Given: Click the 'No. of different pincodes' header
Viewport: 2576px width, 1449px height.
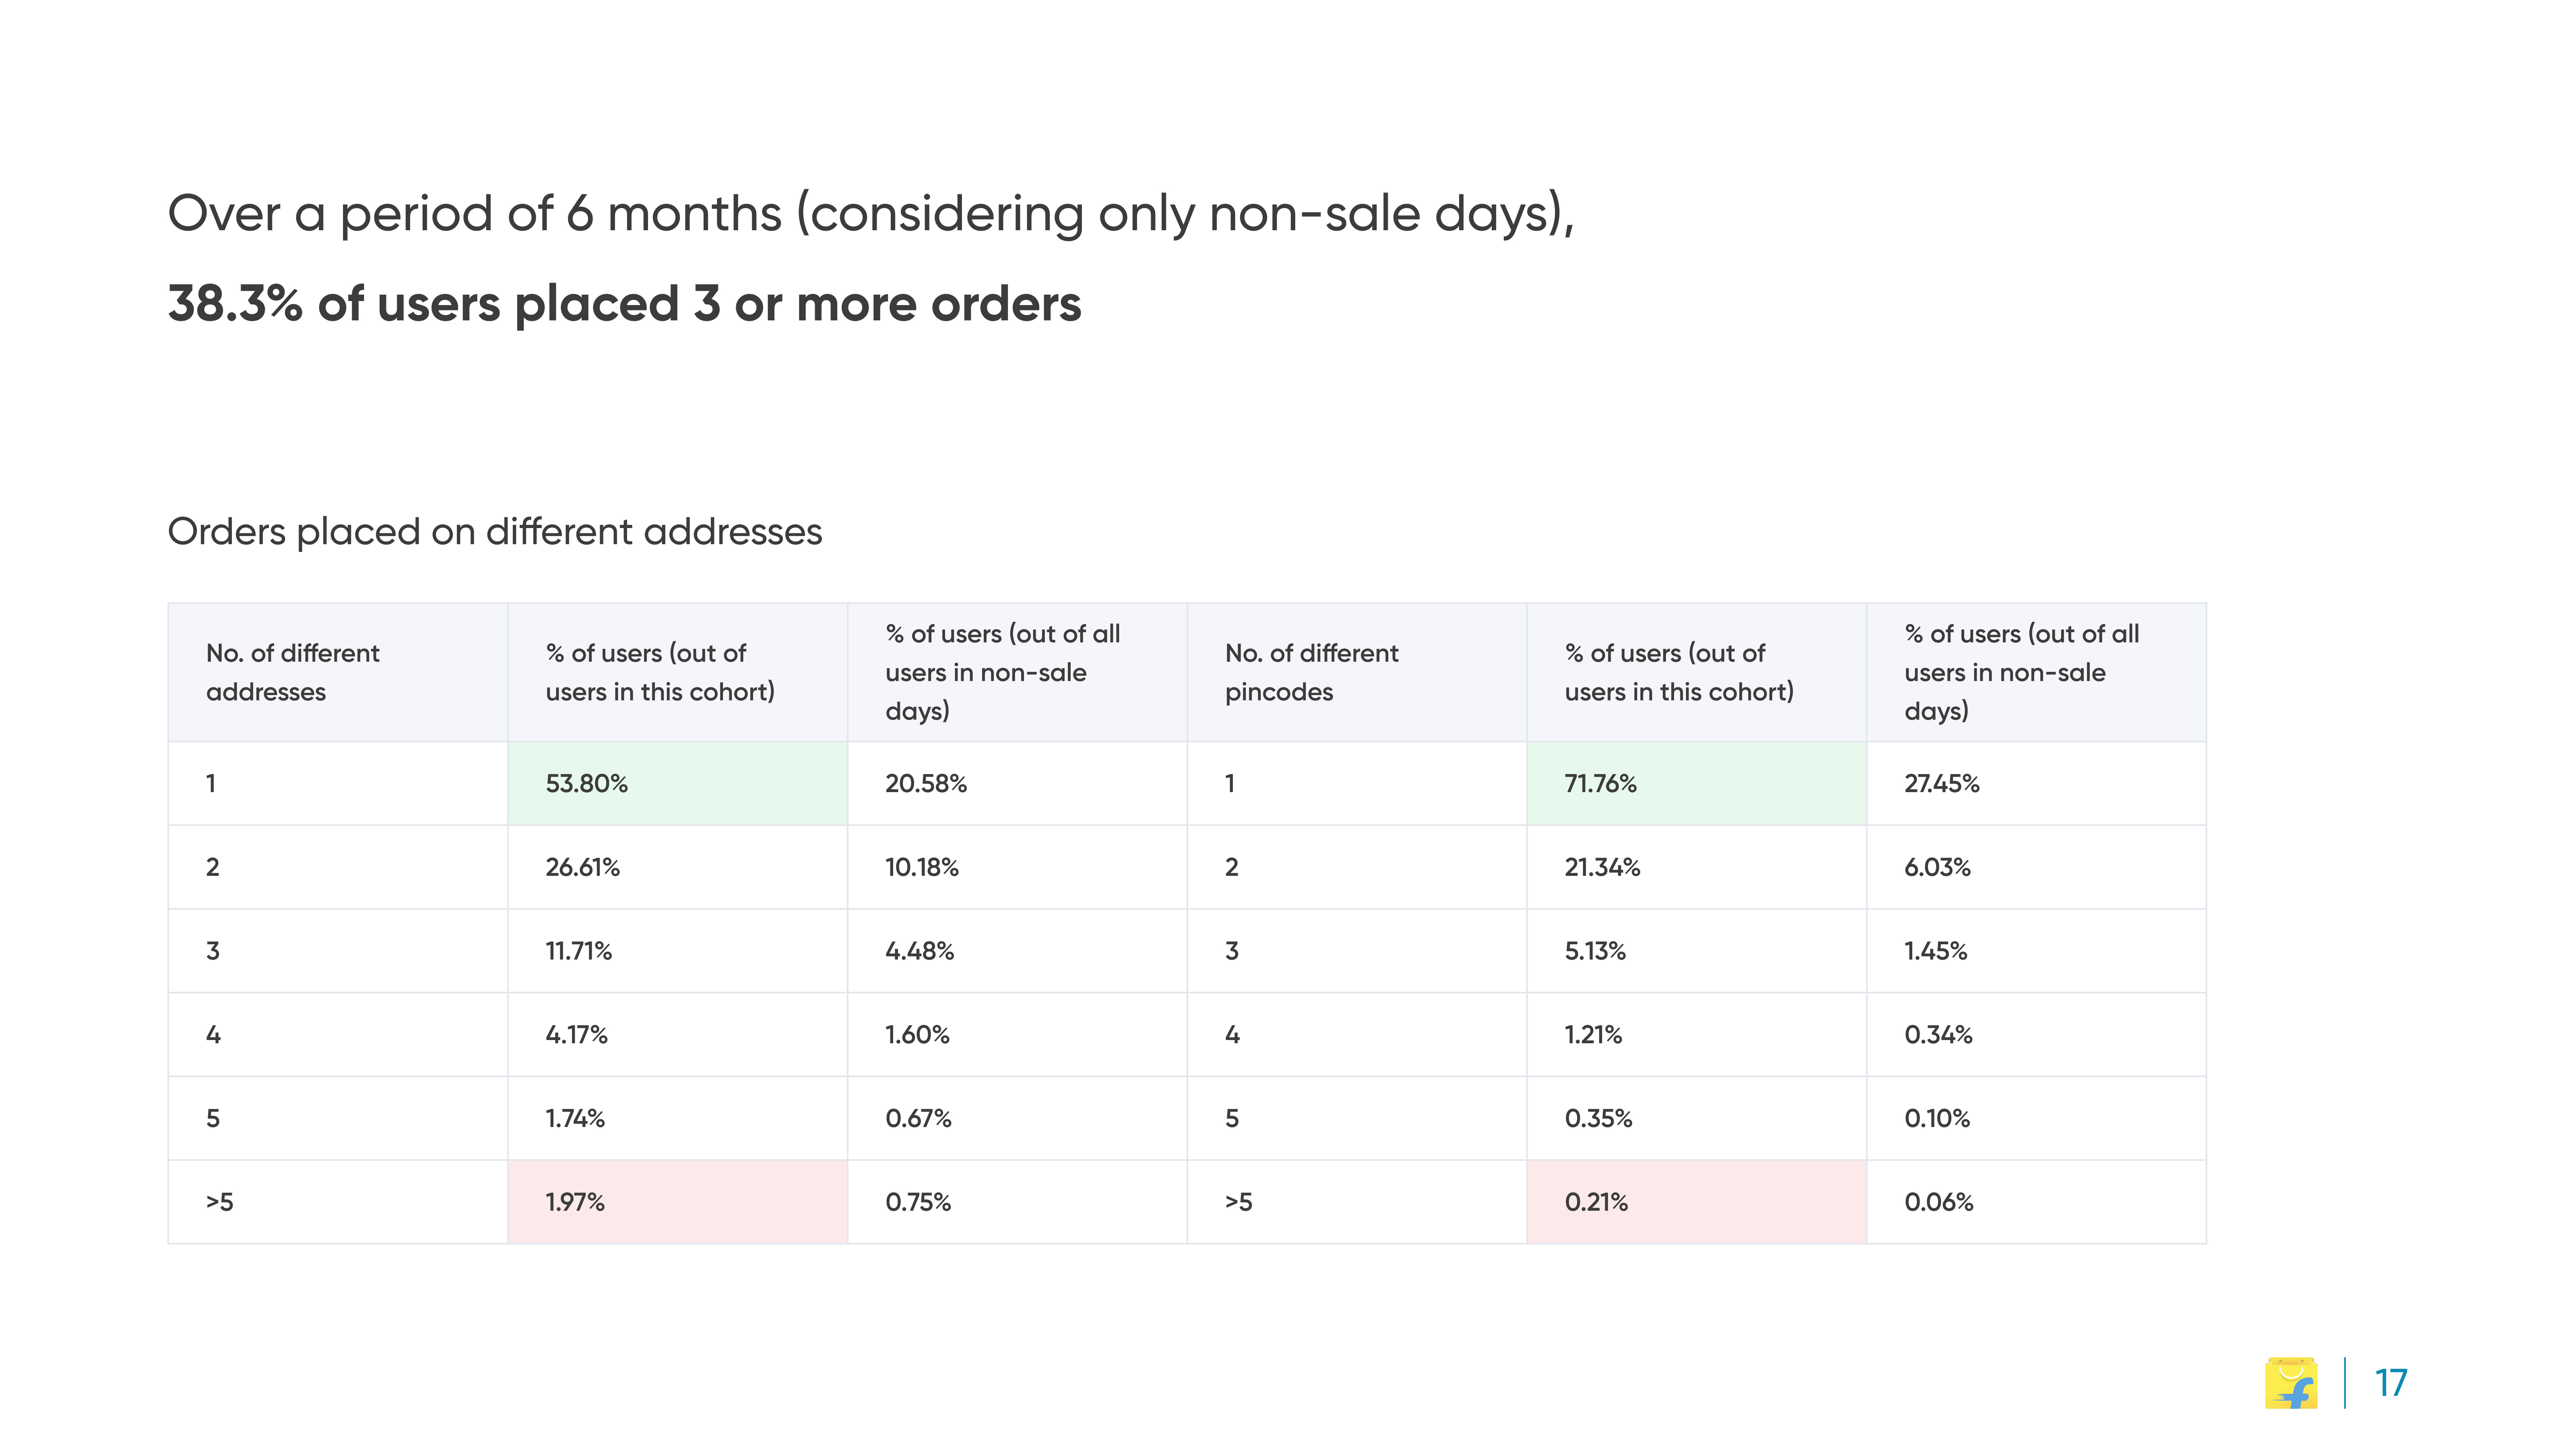Looking at the screenshot, I should pos(1357,672).
